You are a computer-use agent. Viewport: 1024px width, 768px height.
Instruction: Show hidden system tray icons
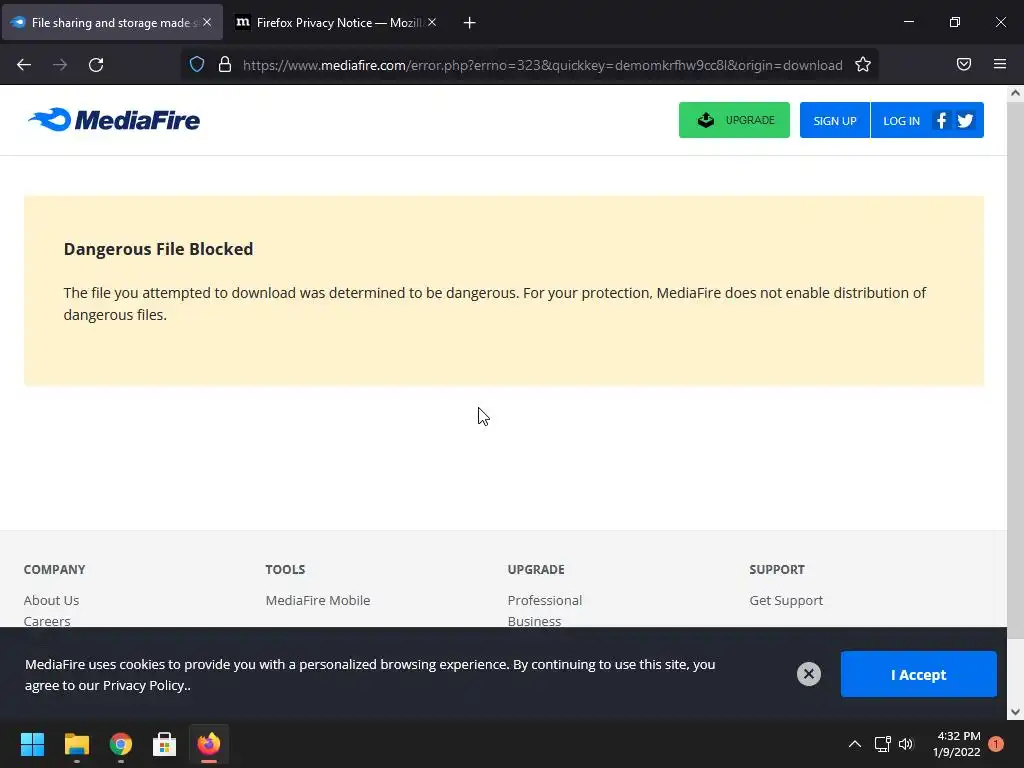pyautogui.click(x=854, y=744)
